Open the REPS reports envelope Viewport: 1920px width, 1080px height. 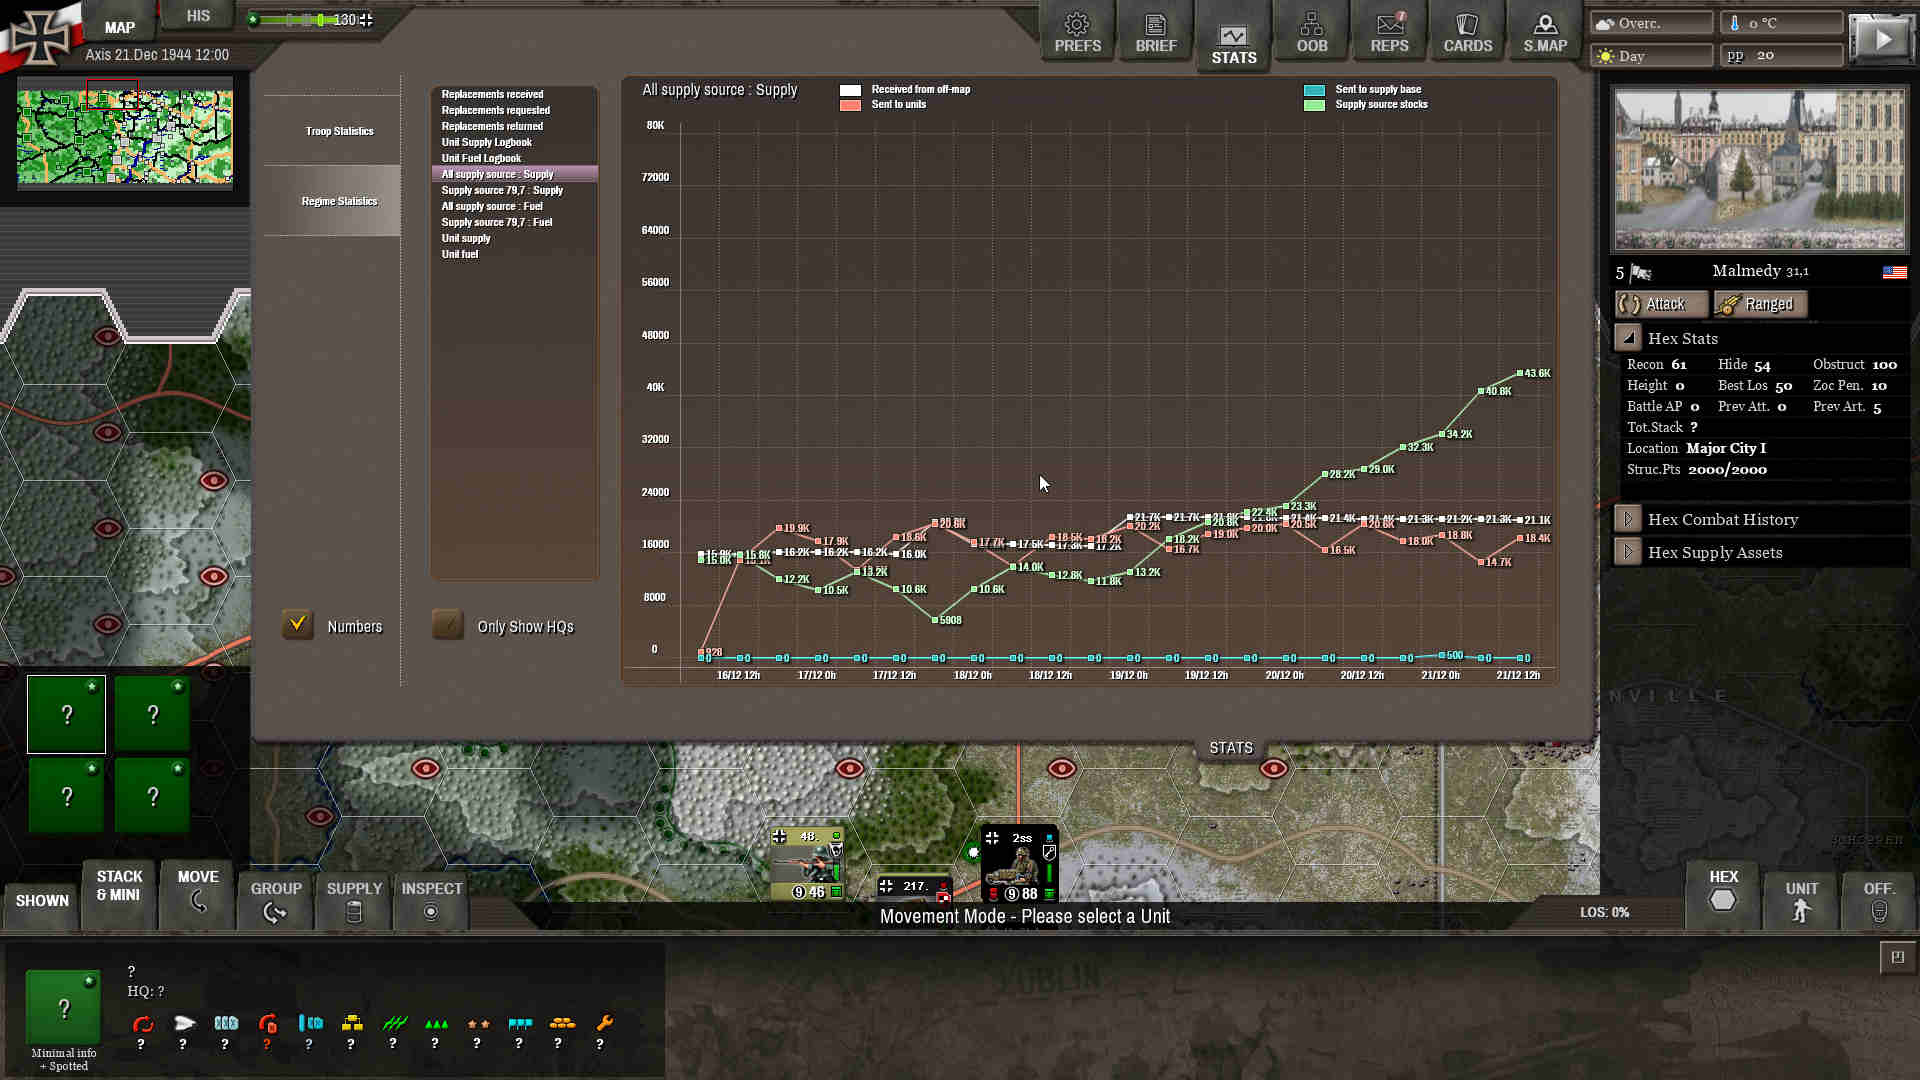(1389, 33)
